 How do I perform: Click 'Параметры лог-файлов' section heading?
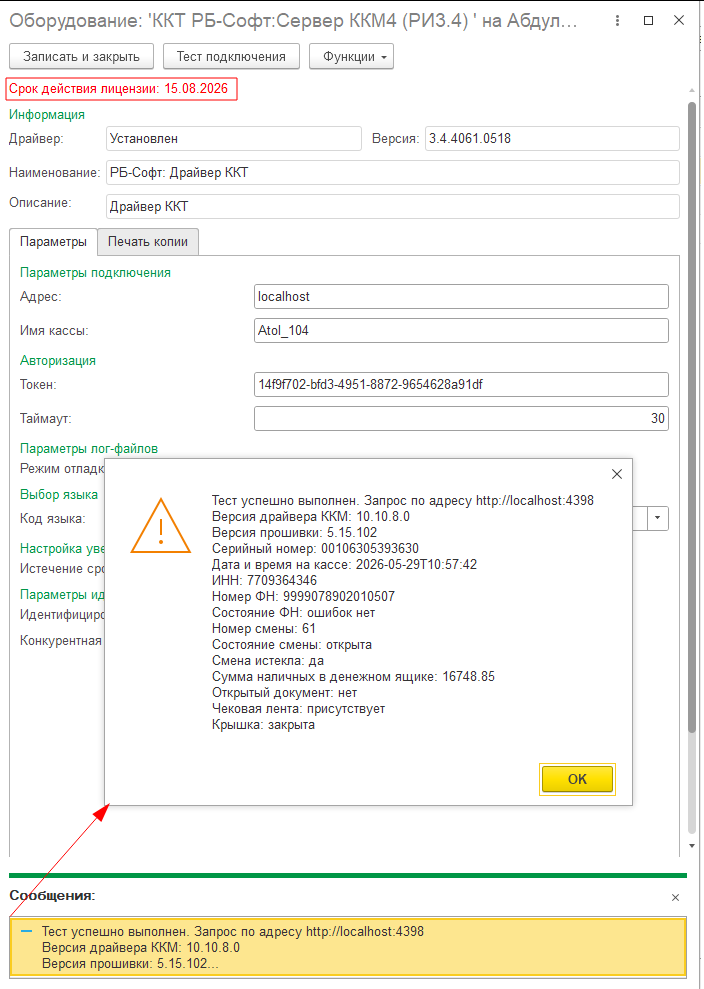[x=89, y=448]
